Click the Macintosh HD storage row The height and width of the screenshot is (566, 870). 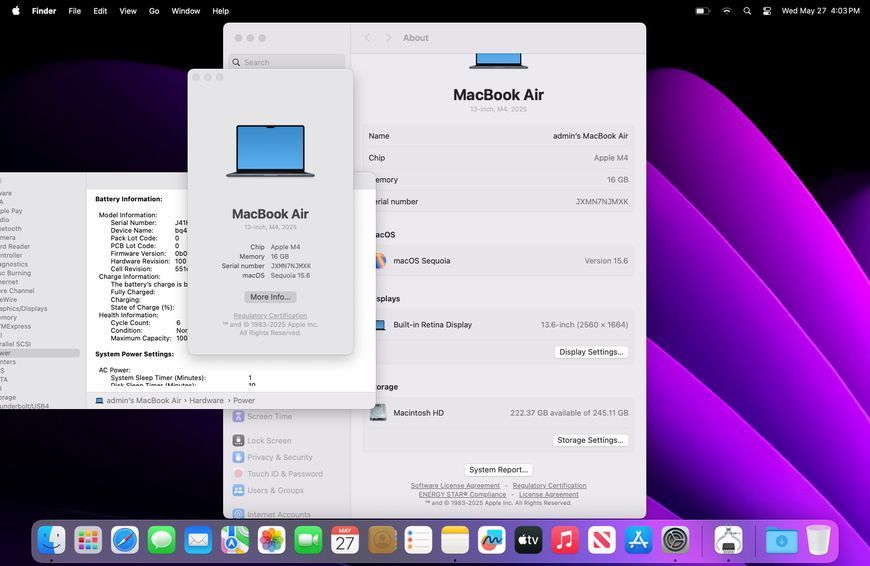[x=498, y=413]
